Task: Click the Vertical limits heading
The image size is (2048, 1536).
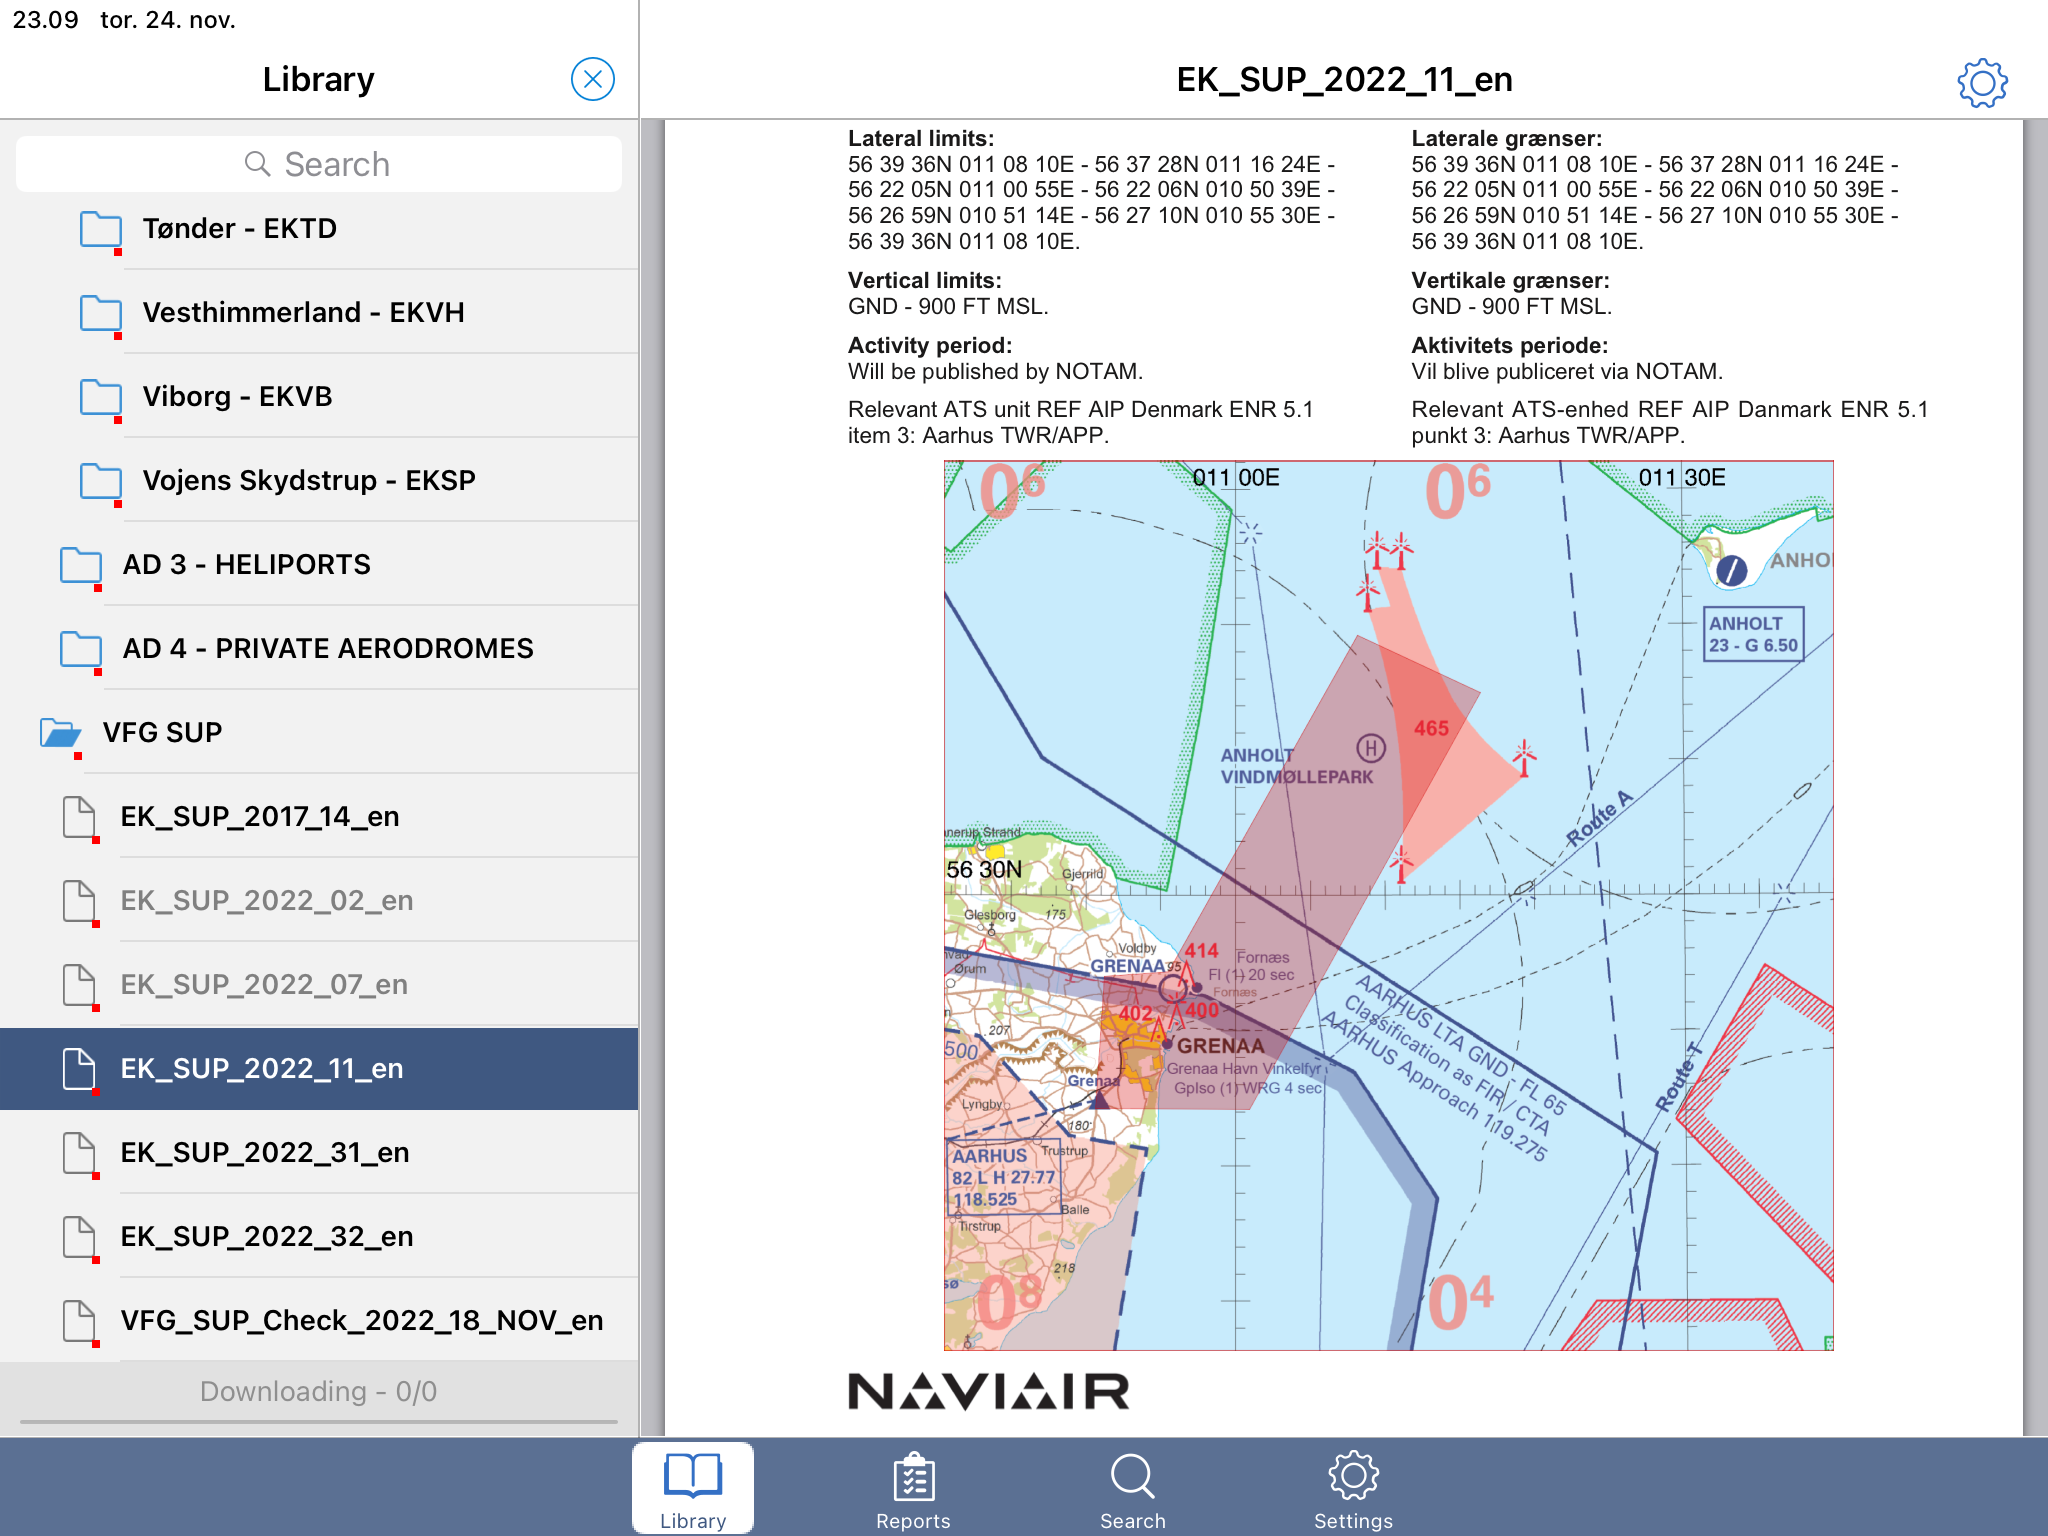Action: coord(925,280)
